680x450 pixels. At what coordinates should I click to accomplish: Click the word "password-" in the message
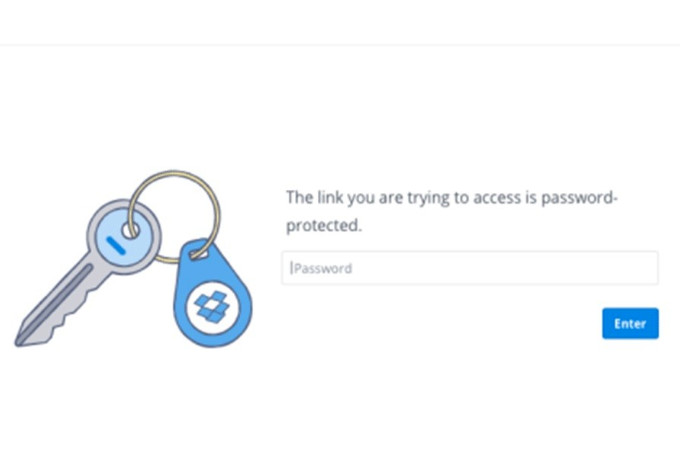point(580,197)
